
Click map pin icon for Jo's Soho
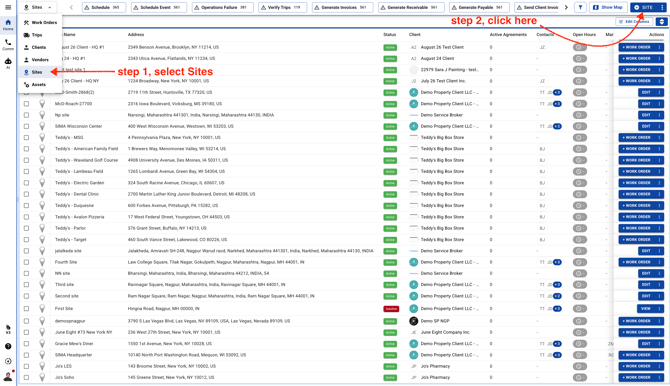[42, 377]
